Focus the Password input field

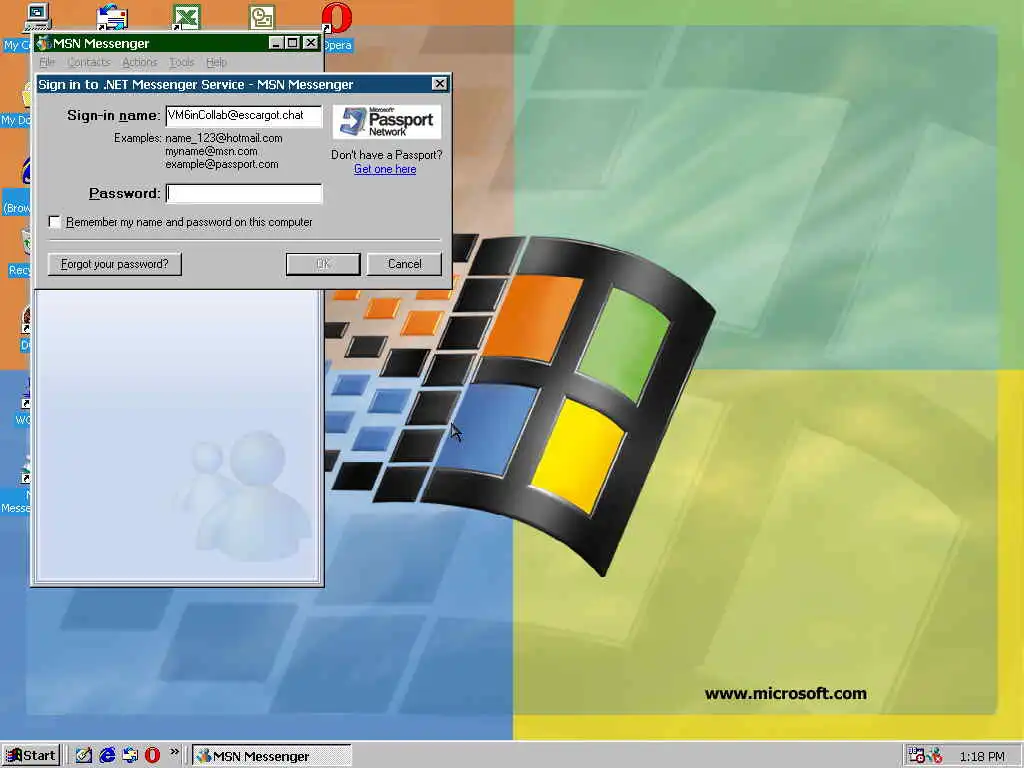coord(244,193)
